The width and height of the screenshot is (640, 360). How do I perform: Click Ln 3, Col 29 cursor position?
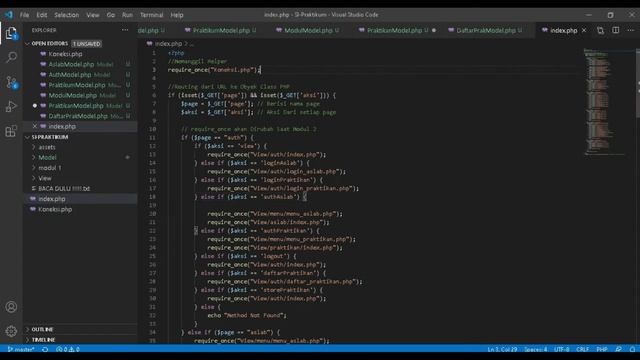[502, 349]
